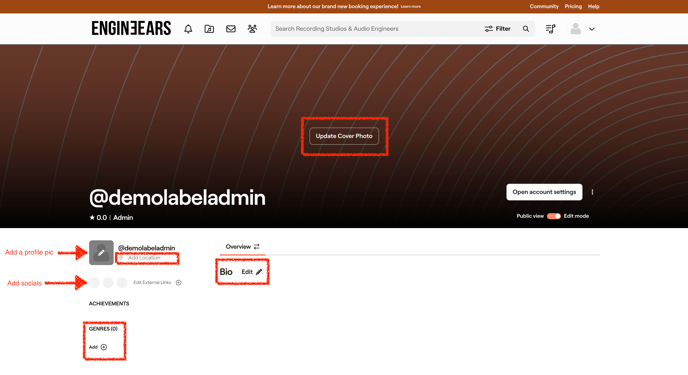Open the profile more options dots
The height and width of the screenshot is (375, 688).
coord(592,192)
